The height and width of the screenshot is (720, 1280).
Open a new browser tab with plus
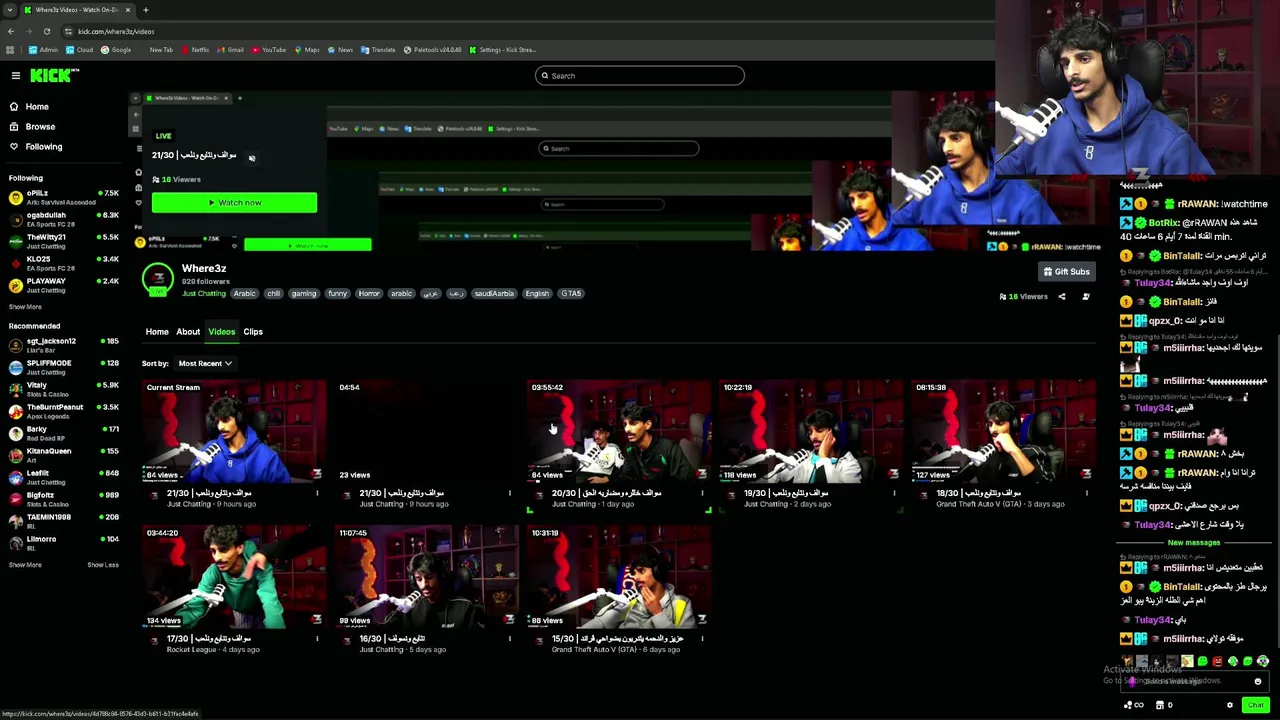146,10
